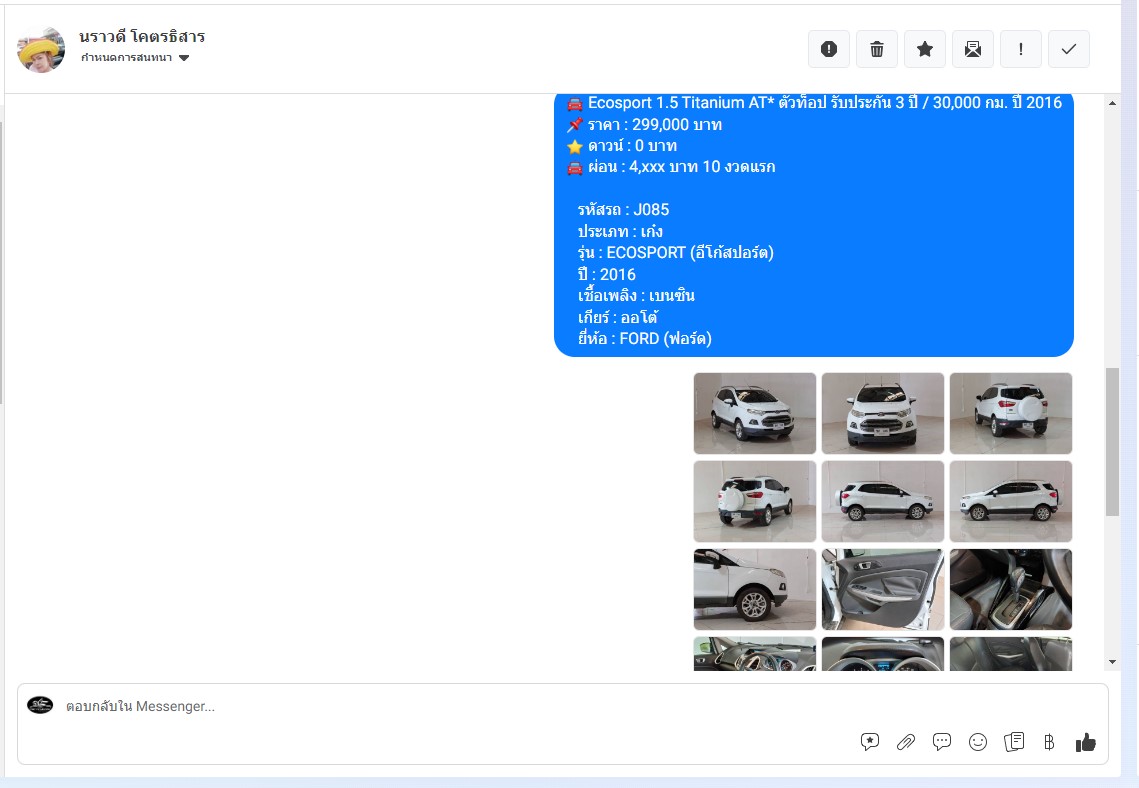Open gear shifter interior photo
Viewport: 1139px width, 788px height.
pos(1010,589)
